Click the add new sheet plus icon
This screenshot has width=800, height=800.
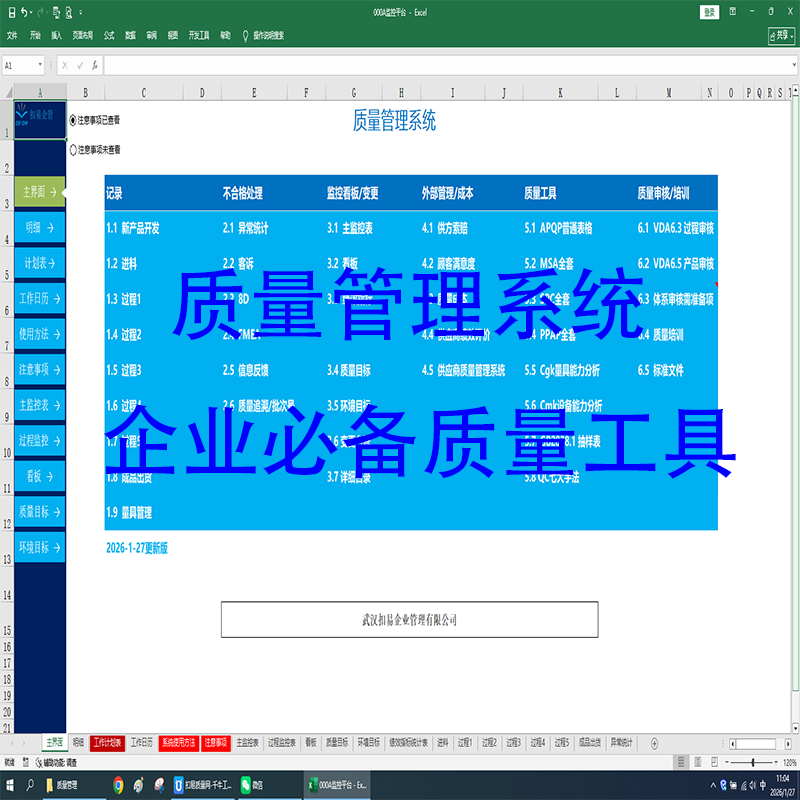point(654,743)
